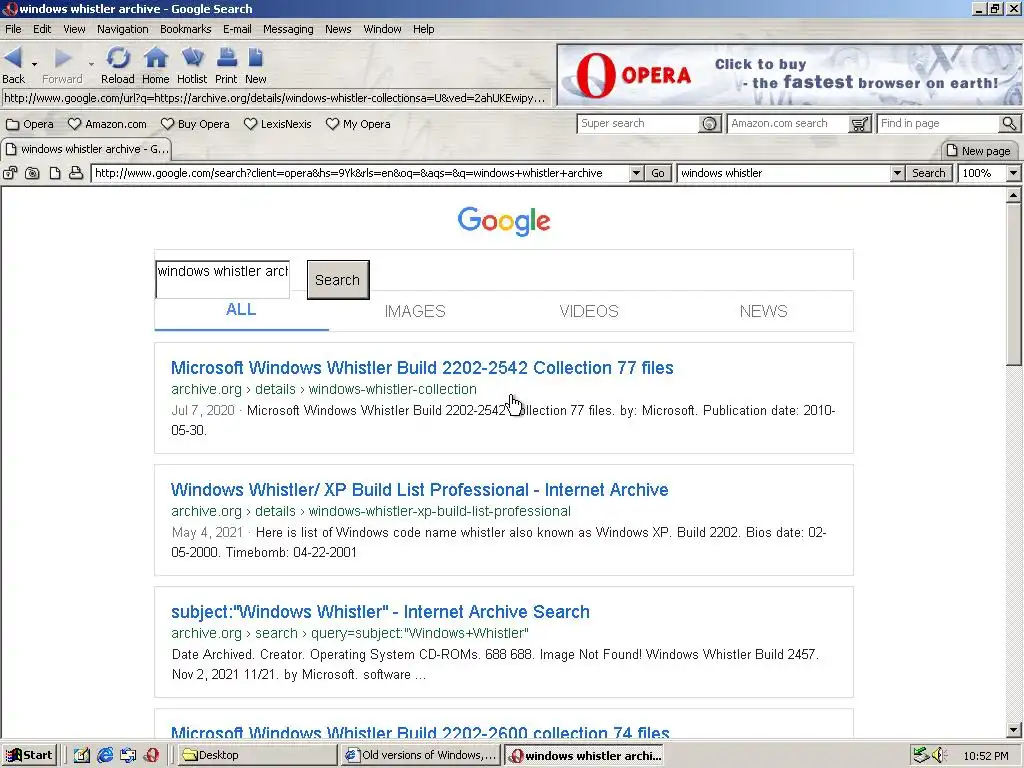Viewport: 1024px width, 768px height.
Task: Toggle document mode with the page icon
Action: point(55,173)
